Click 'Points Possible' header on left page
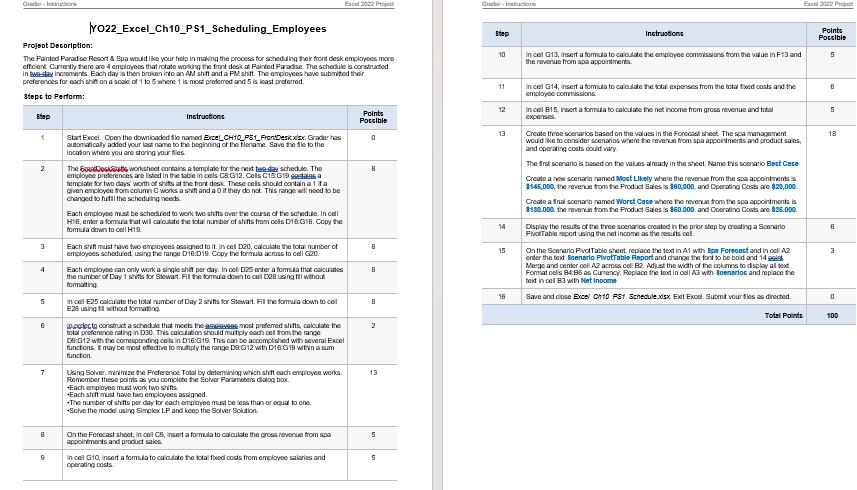The width and height of the screenshot is (857, 490). point(373,117)
